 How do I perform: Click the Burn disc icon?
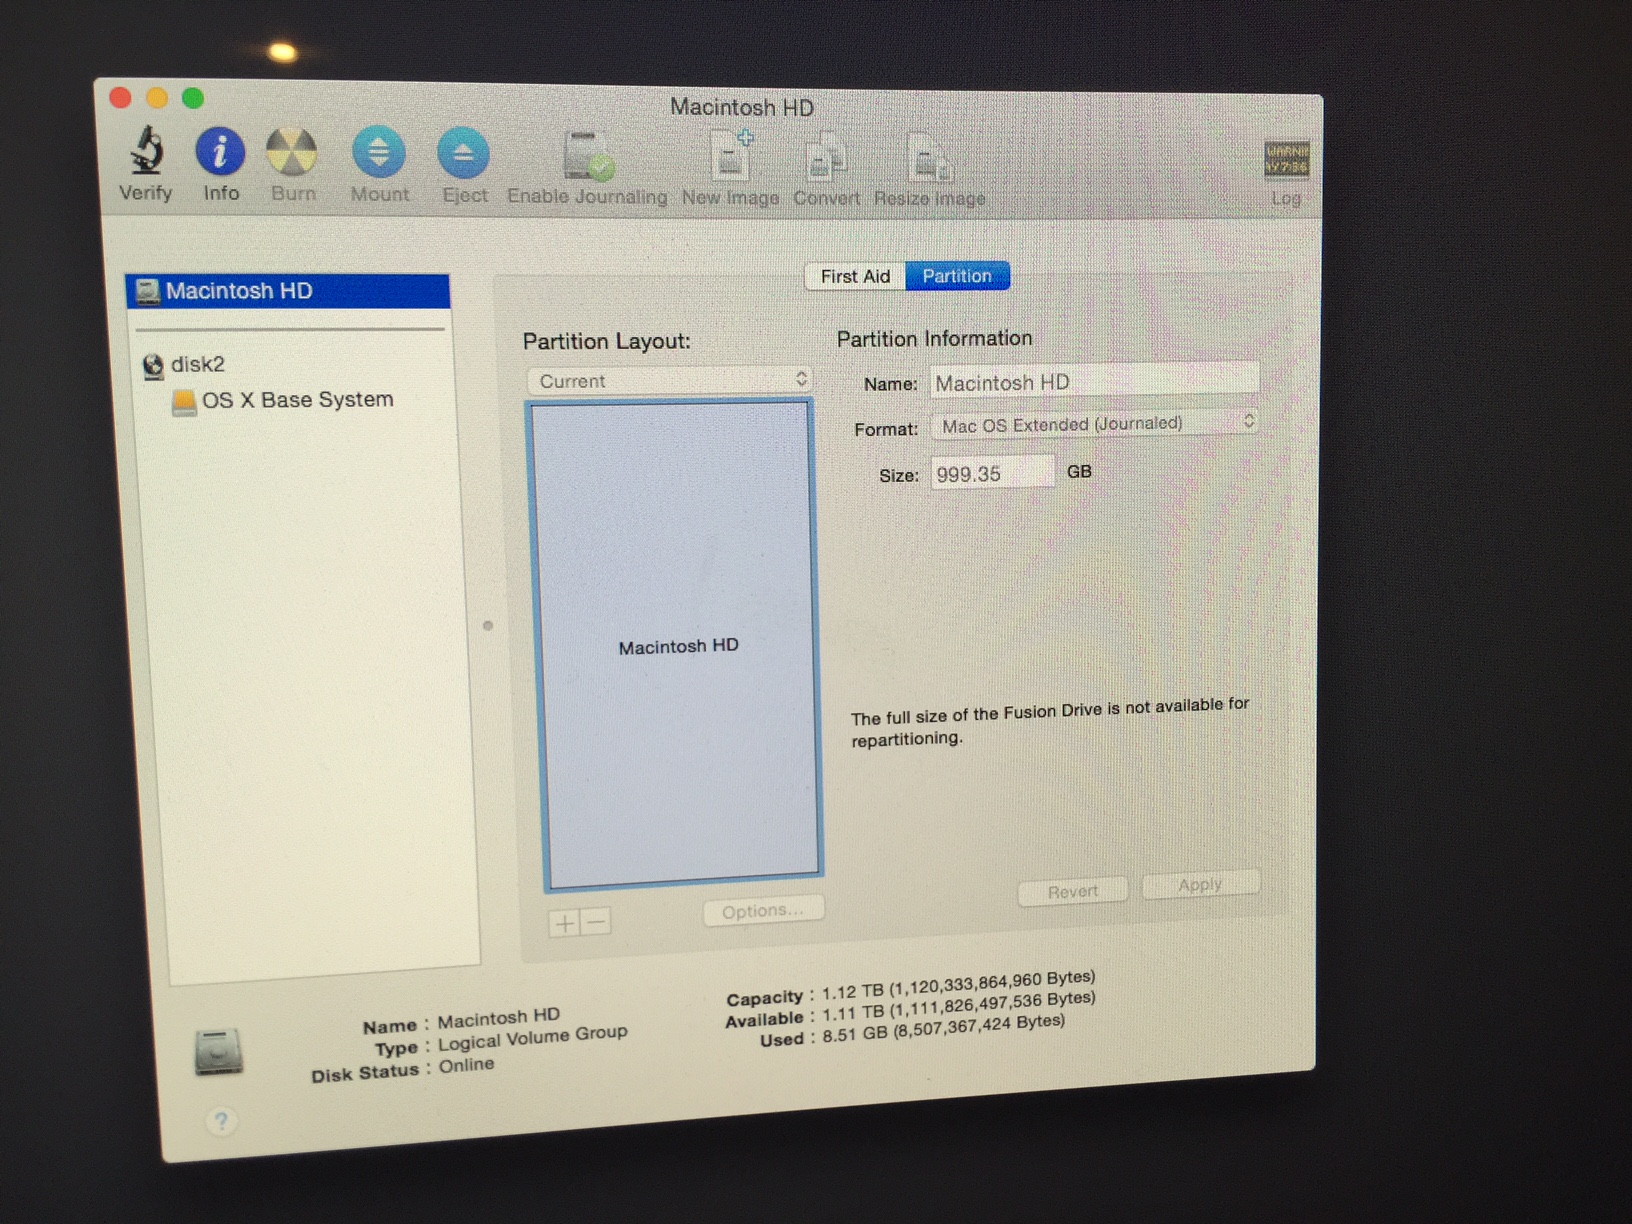click(x=292, y=153)
